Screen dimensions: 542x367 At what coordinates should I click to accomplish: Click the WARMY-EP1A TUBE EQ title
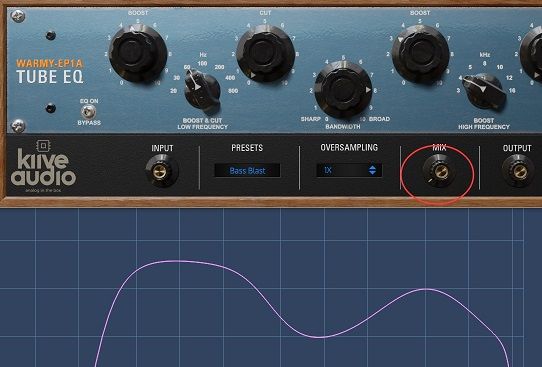point(50,72)
